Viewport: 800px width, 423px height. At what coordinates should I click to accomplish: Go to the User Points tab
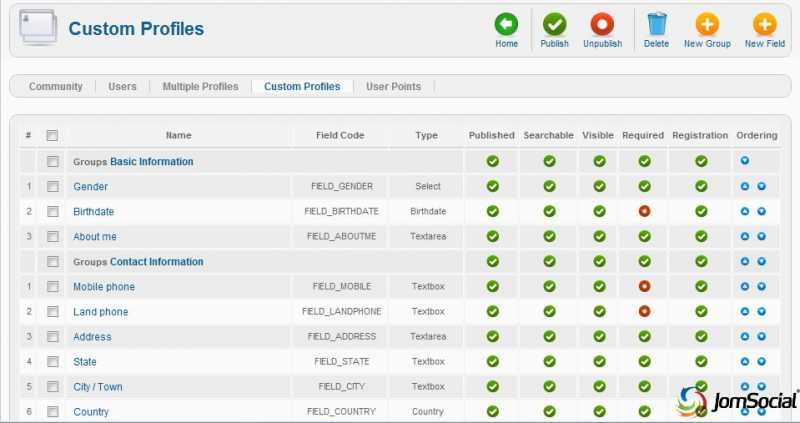point(393,87)
